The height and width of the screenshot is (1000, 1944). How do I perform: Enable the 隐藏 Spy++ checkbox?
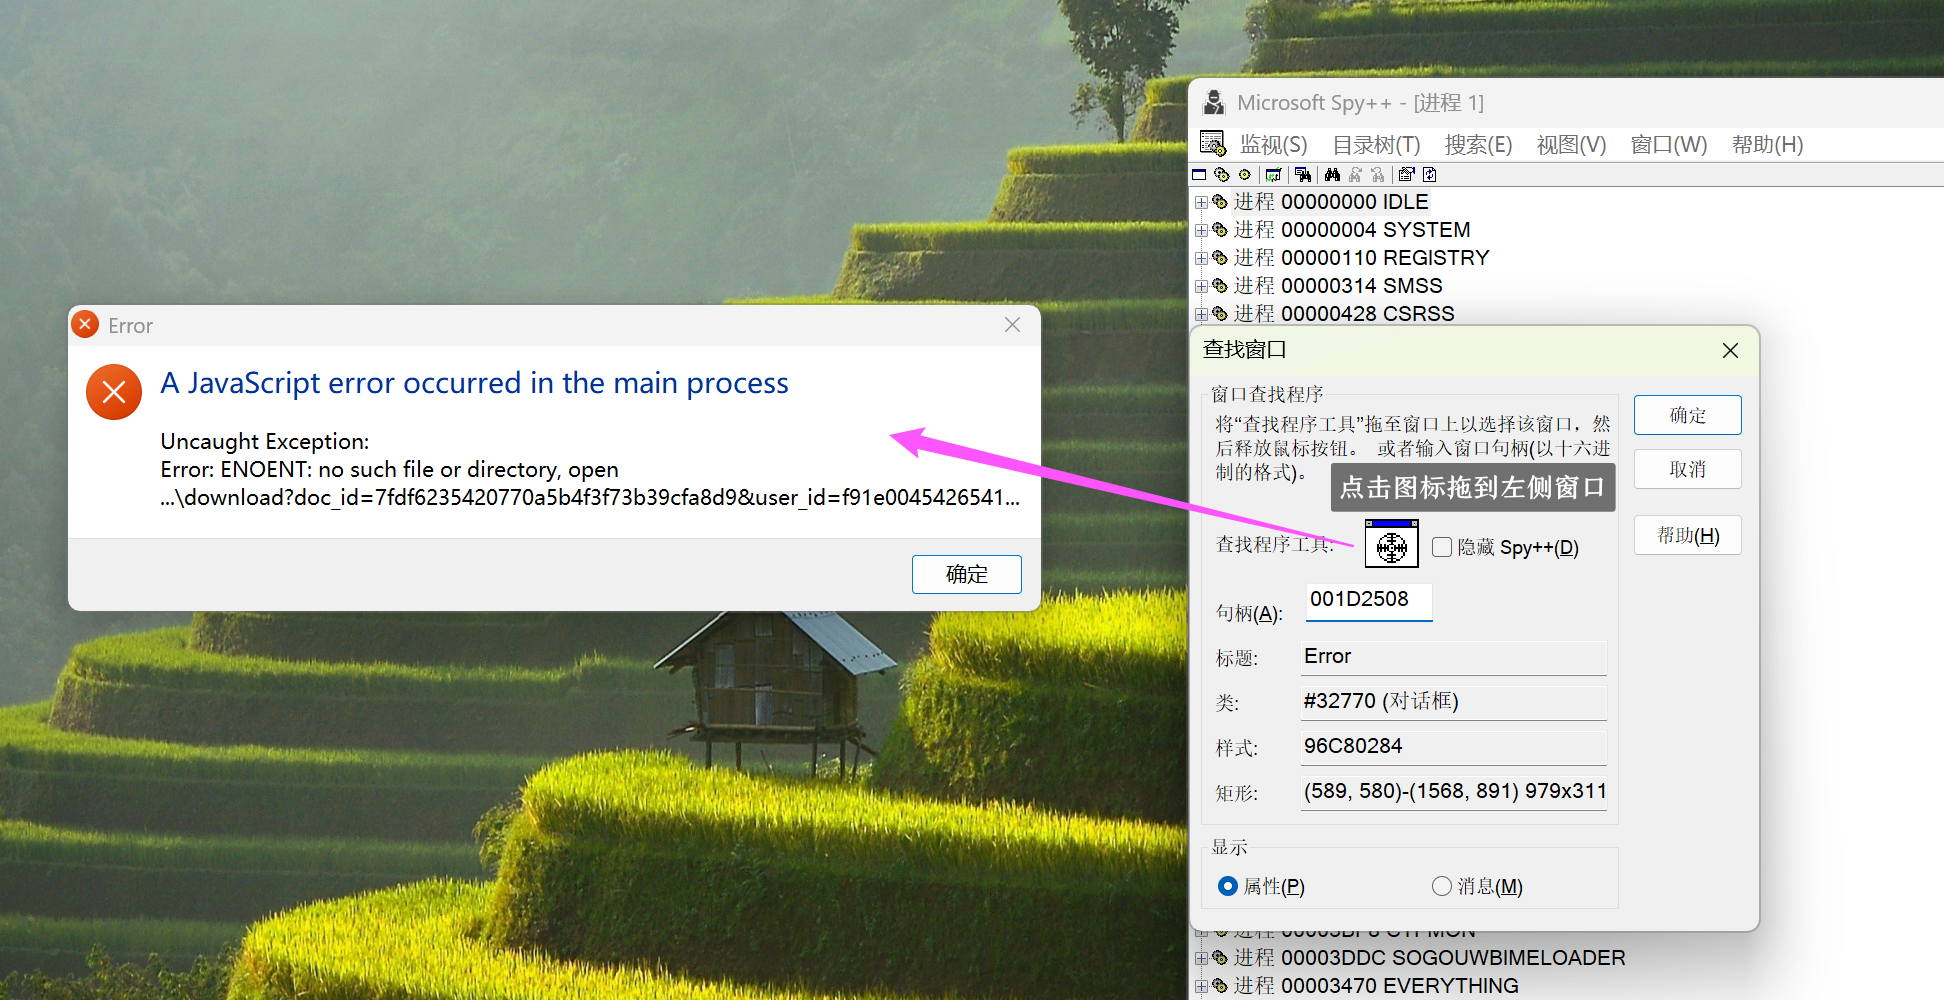pos(1442,547)
